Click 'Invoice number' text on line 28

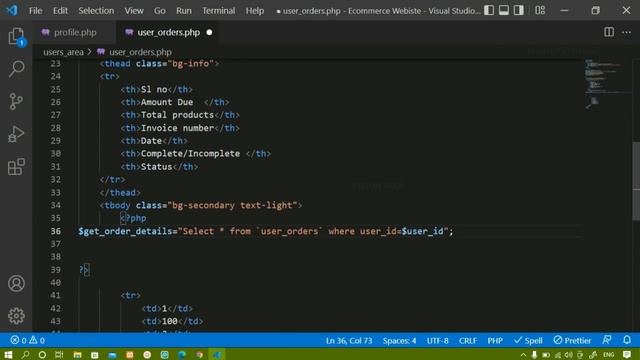178,128
